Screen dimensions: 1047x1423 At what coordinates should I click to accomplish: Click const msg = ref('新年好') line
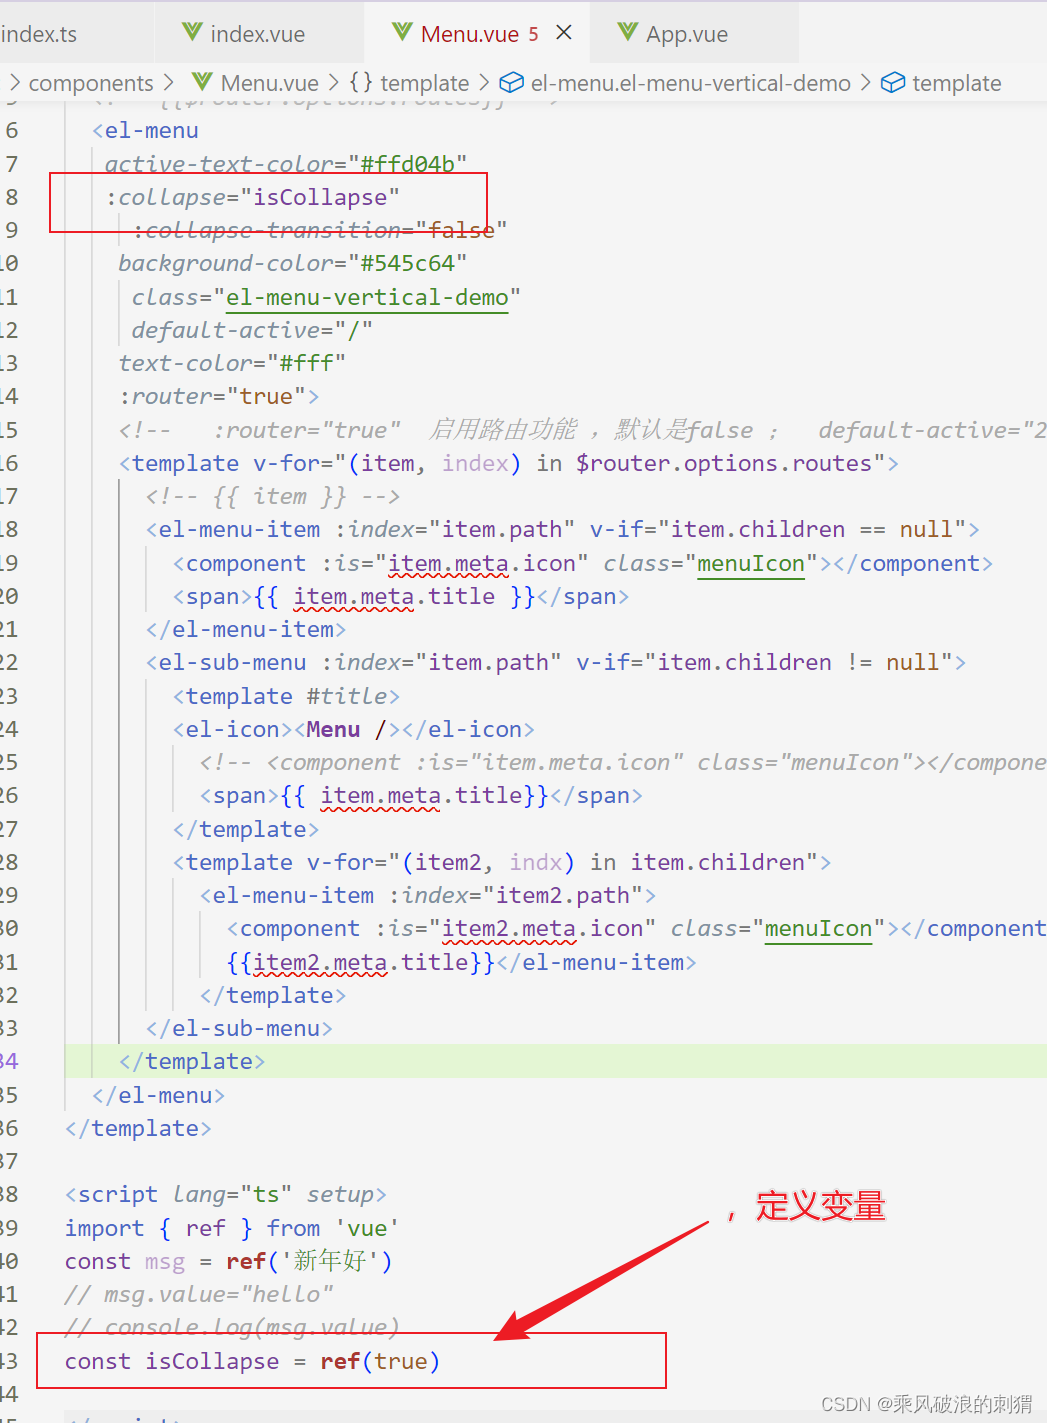229,1261
